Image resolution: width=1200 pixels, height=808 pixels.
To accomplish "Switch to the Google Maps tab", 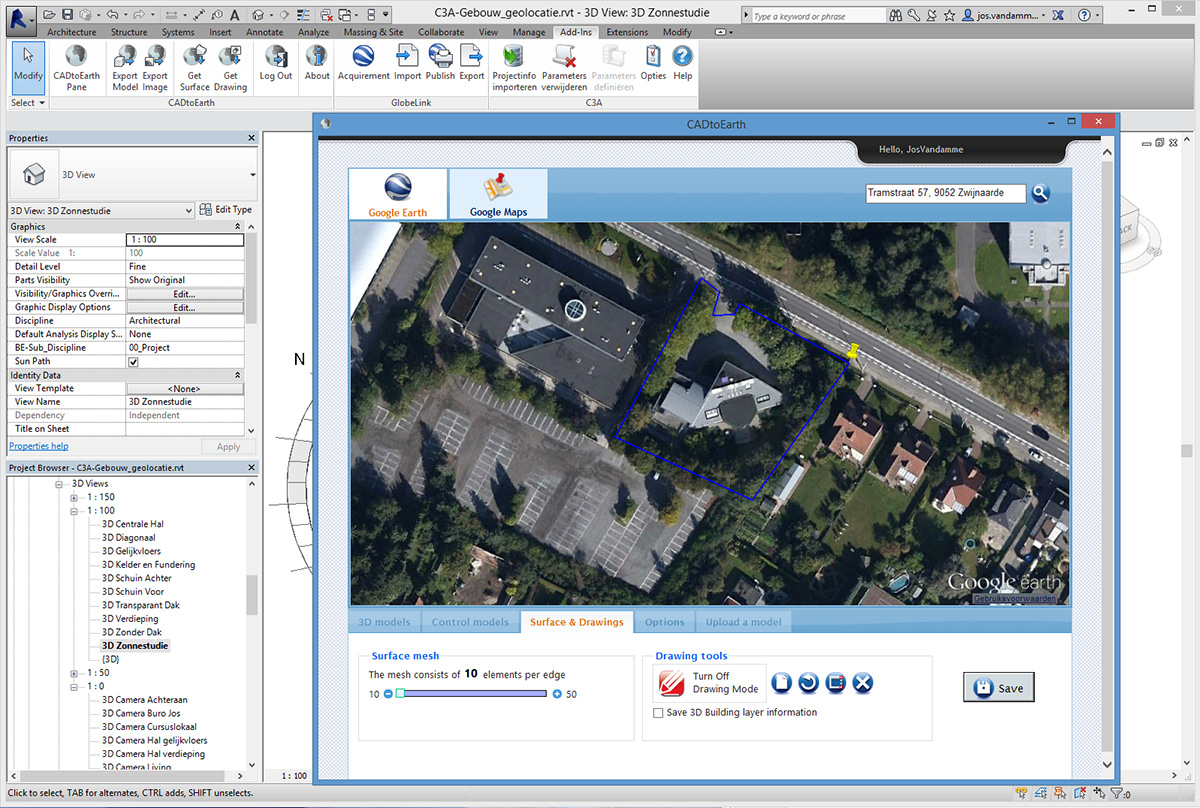I will 498,194.
